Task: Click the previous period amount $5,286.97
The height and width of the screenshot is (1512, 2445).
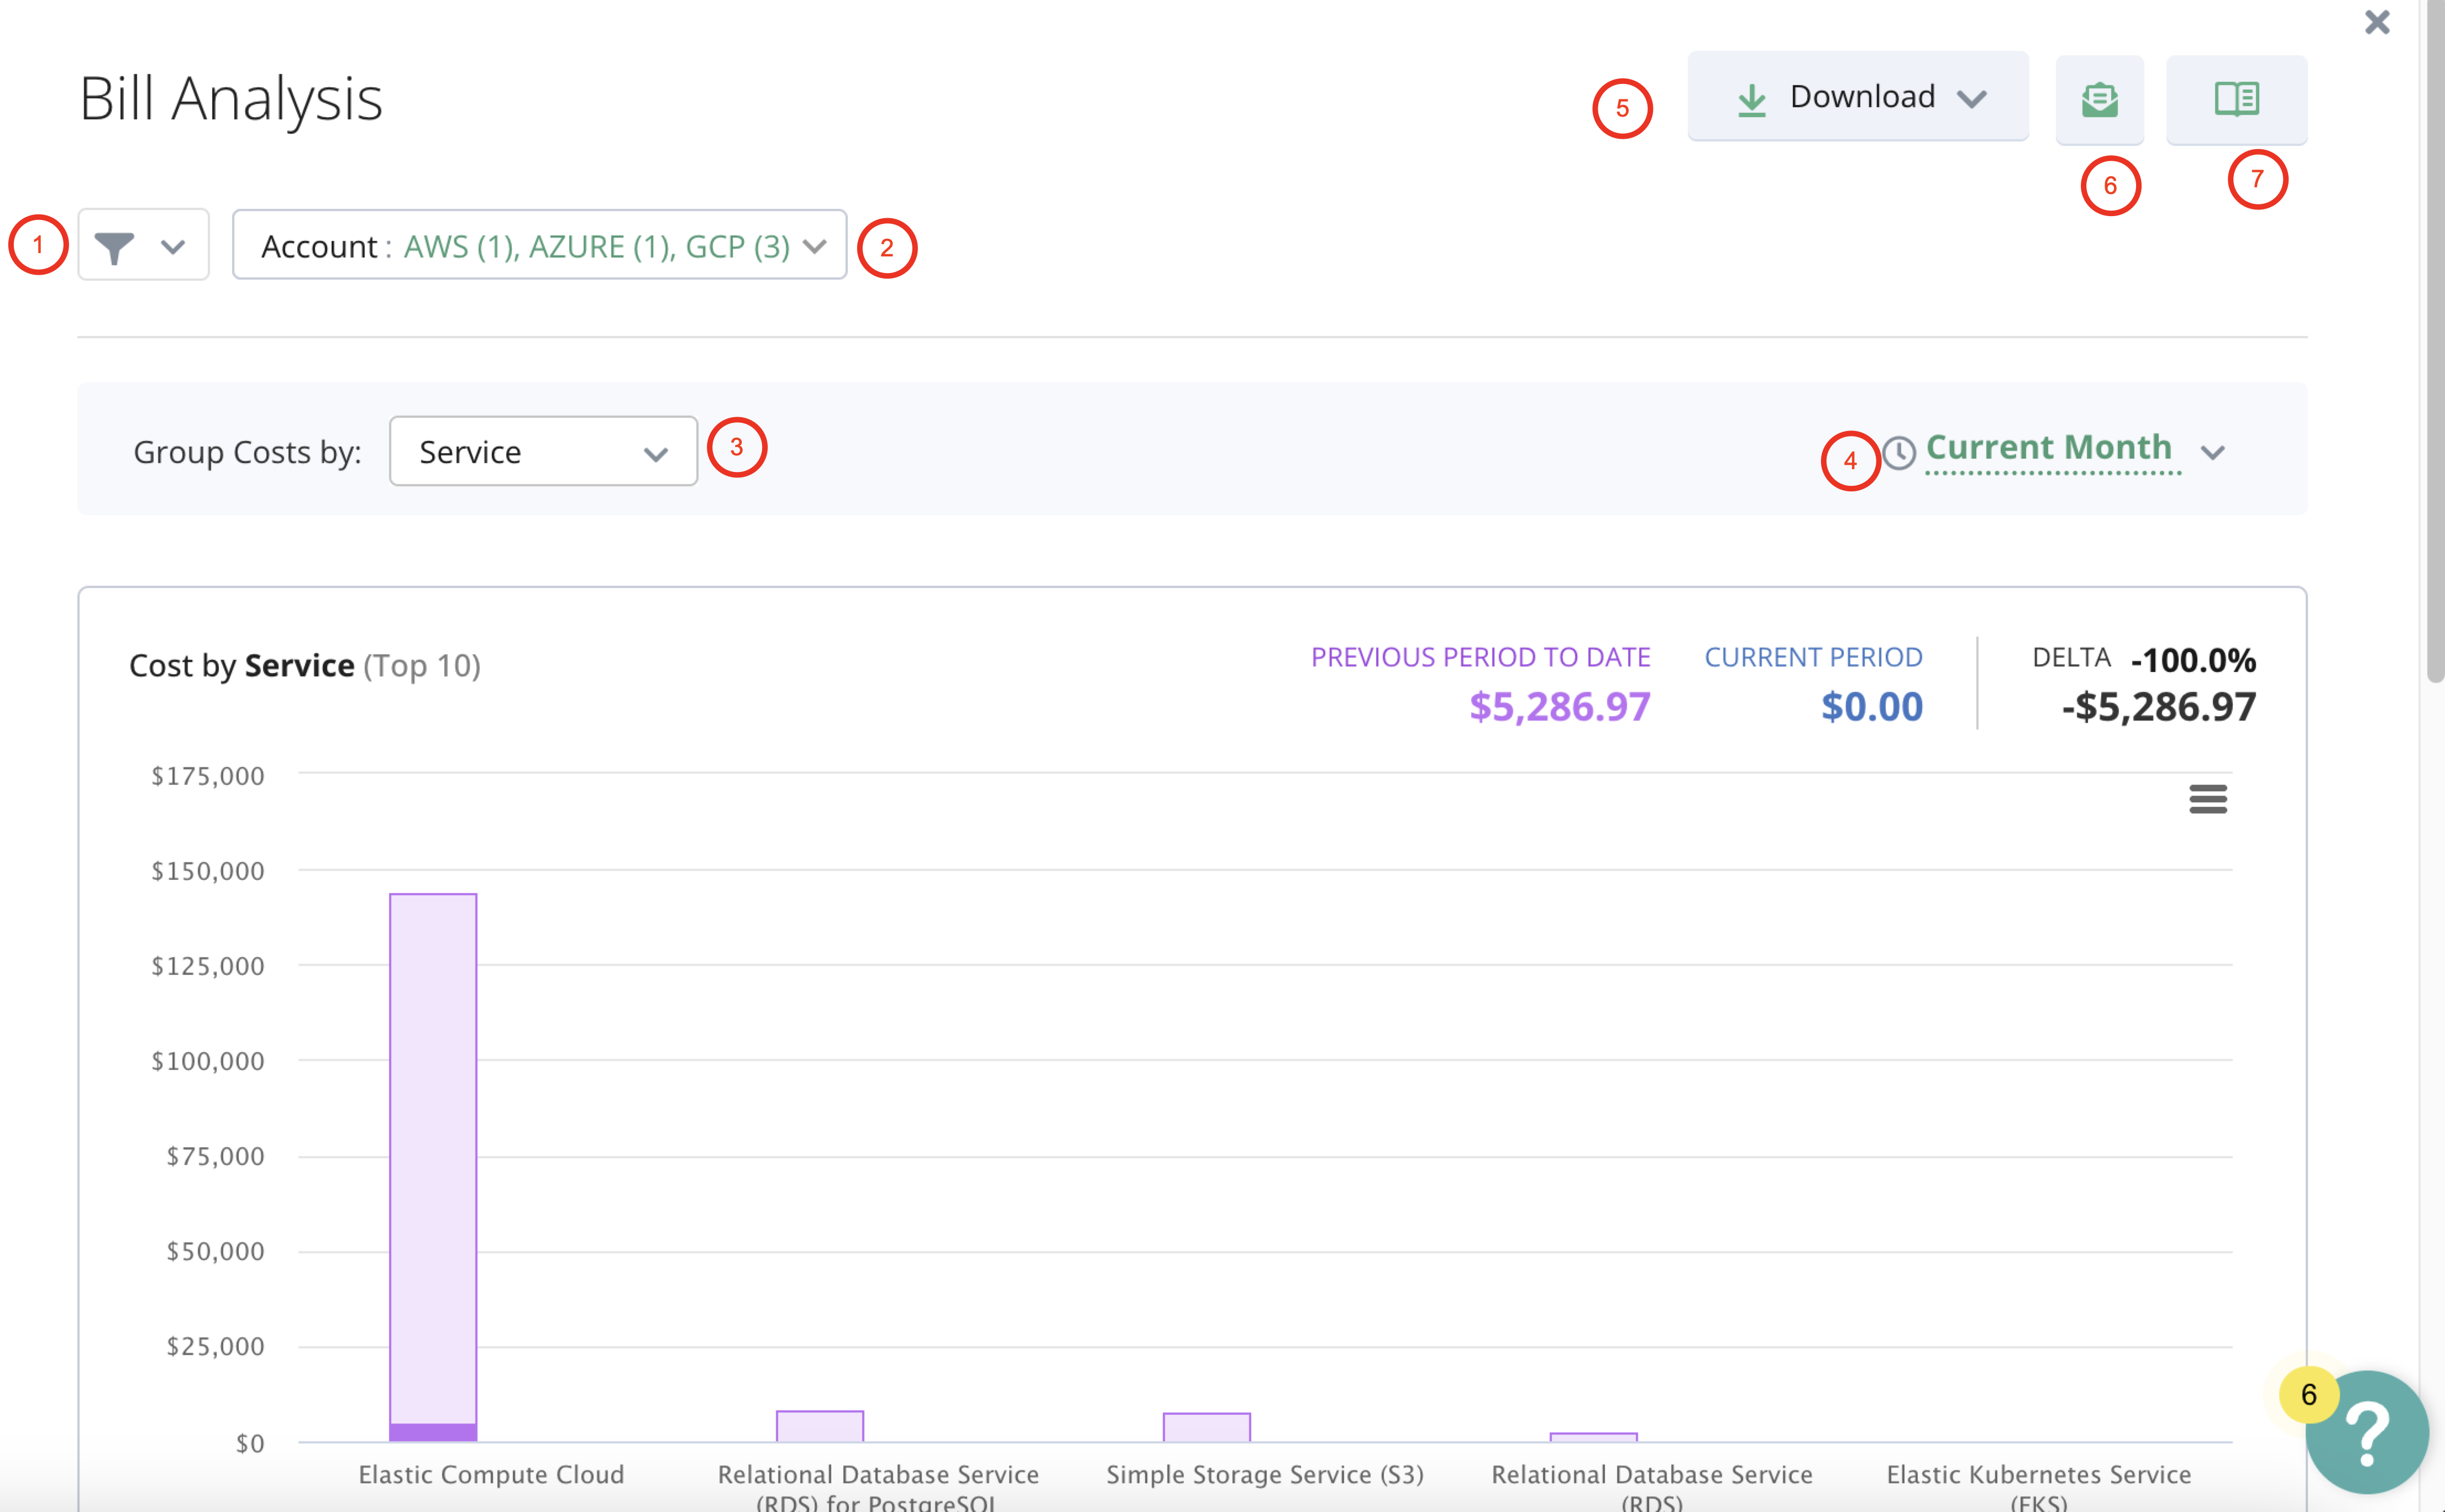Action: tap(1559, 707)
